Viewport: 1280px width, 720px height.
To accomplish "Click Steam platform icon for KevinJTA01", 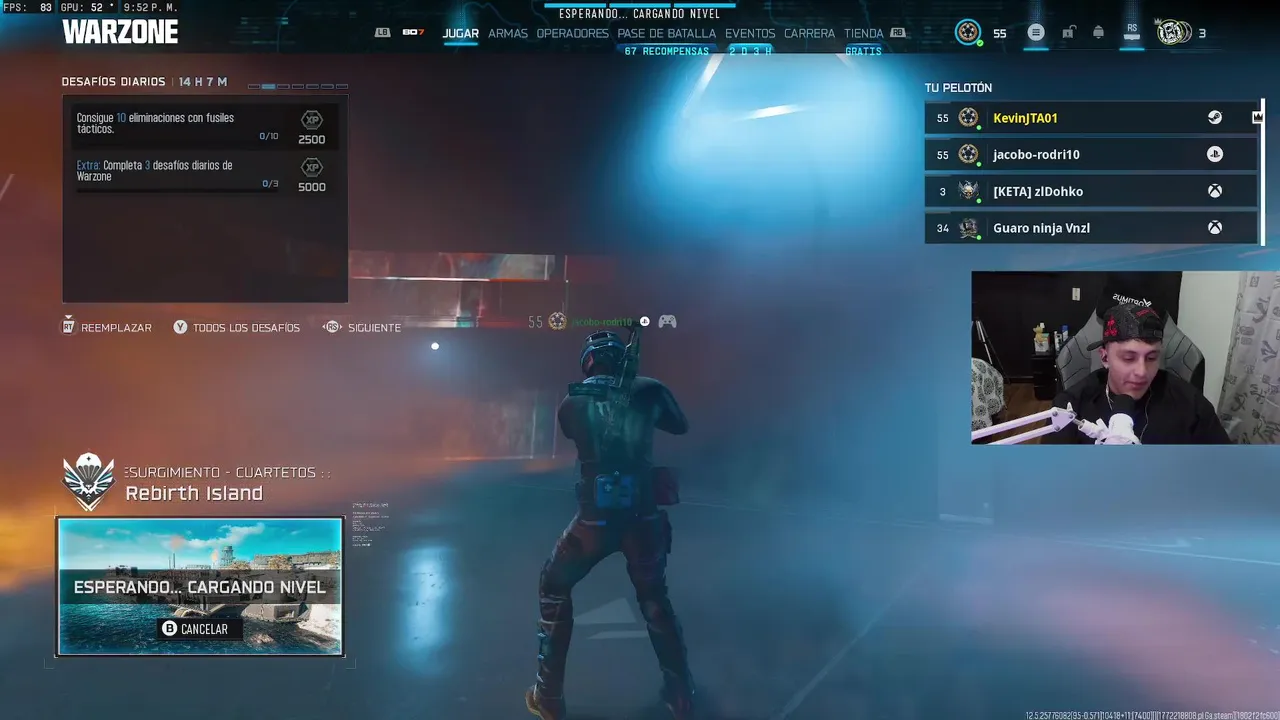I will 1214,118.
